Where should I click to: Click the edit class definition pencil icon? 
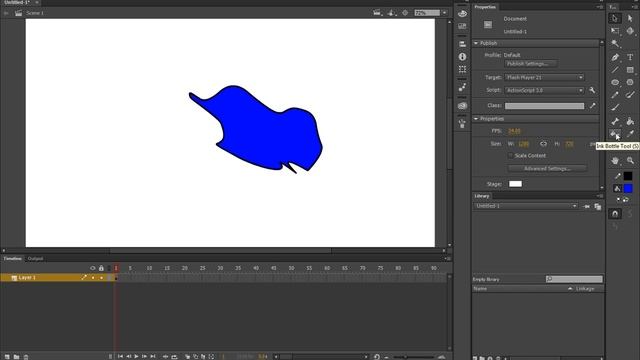pyautogui.click(x=592, y=106)
